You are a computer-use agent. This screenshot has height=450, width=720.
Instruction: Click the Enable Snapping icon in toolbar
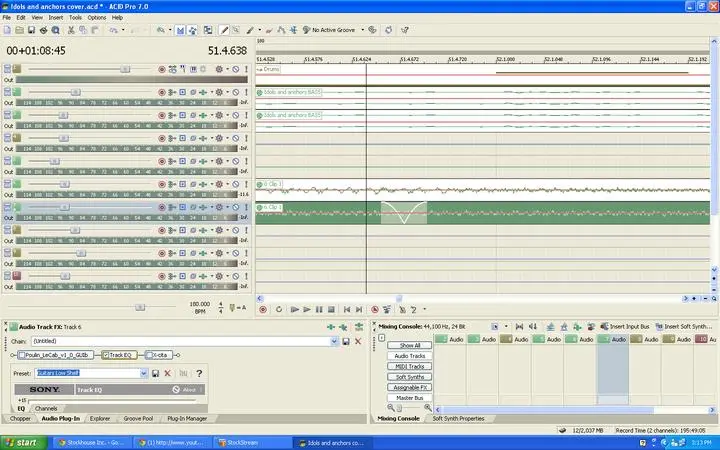point(180,30)
